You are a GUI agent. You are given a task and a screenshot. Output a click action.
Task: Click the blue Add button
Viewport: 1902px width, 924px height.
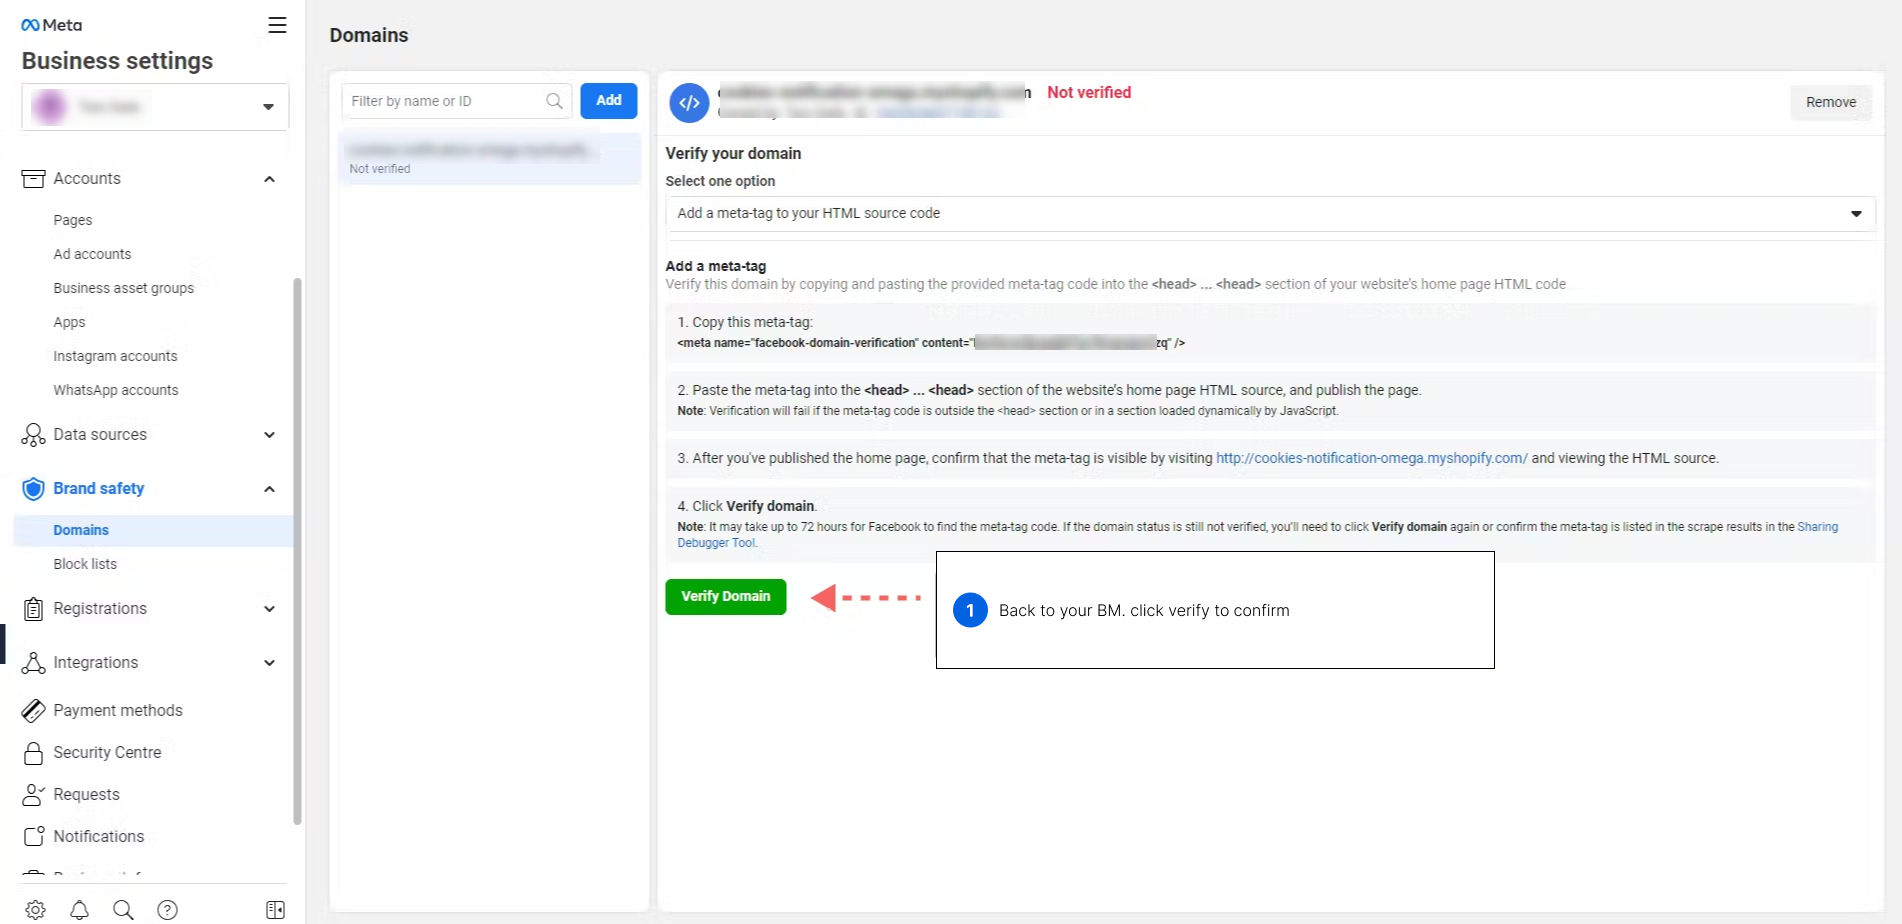(609, 101)
